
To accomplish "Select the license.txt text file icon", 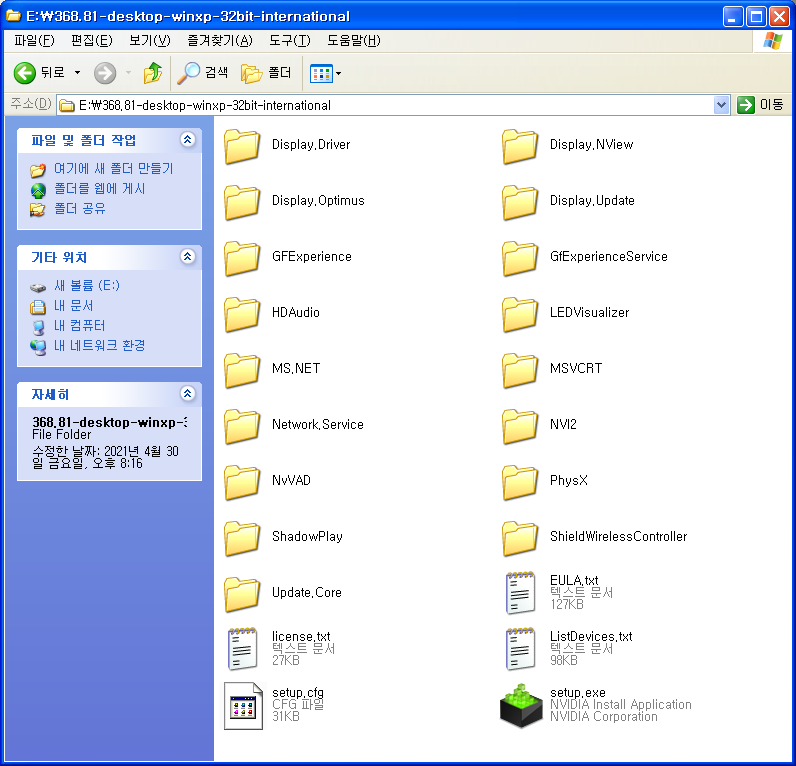I will coord(243,649).
